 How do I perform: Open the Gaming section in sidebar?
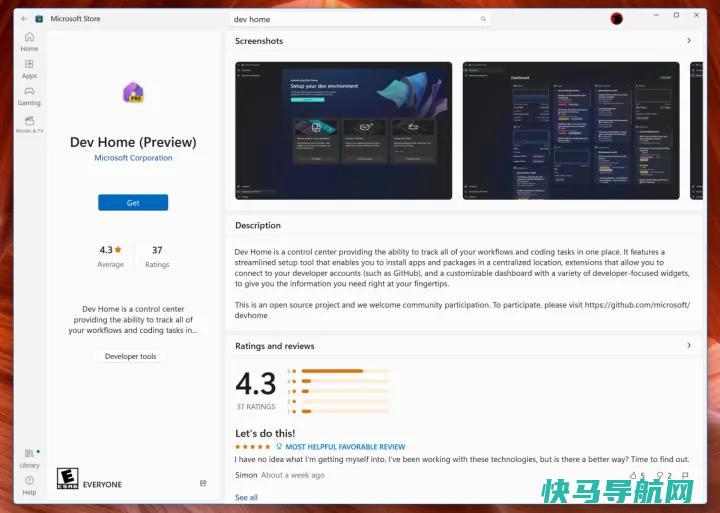click(29, 96)
